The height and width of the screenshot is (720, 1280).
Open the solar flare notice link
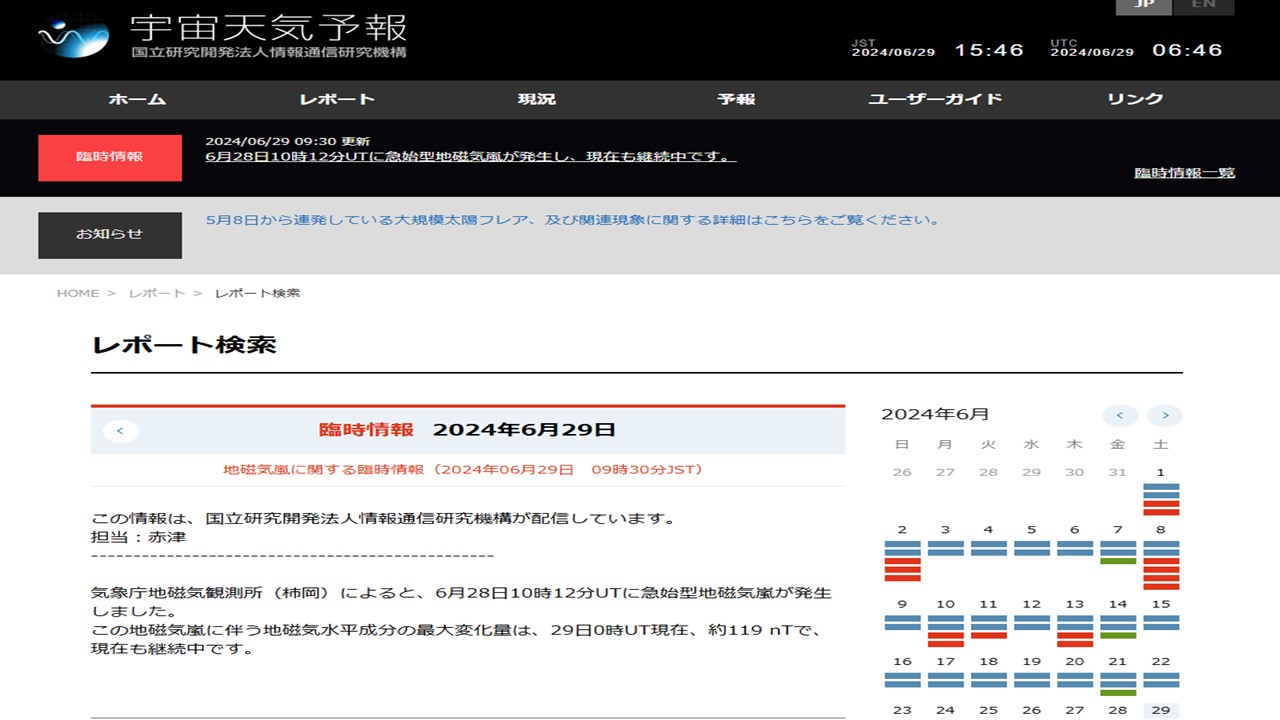tap(572, 220)
